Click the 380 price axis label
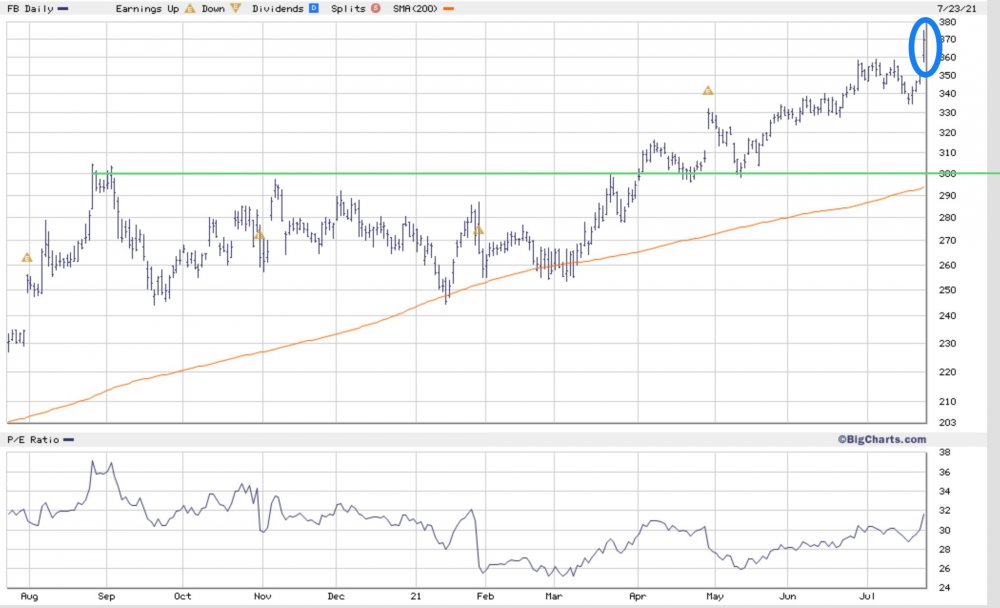The width and height of the screenshot is (1000, 608). click(x=948, y=22)
